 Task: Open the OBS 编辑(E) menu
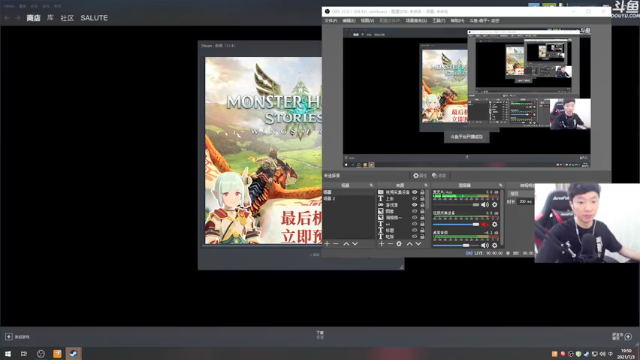coord(349,21)
